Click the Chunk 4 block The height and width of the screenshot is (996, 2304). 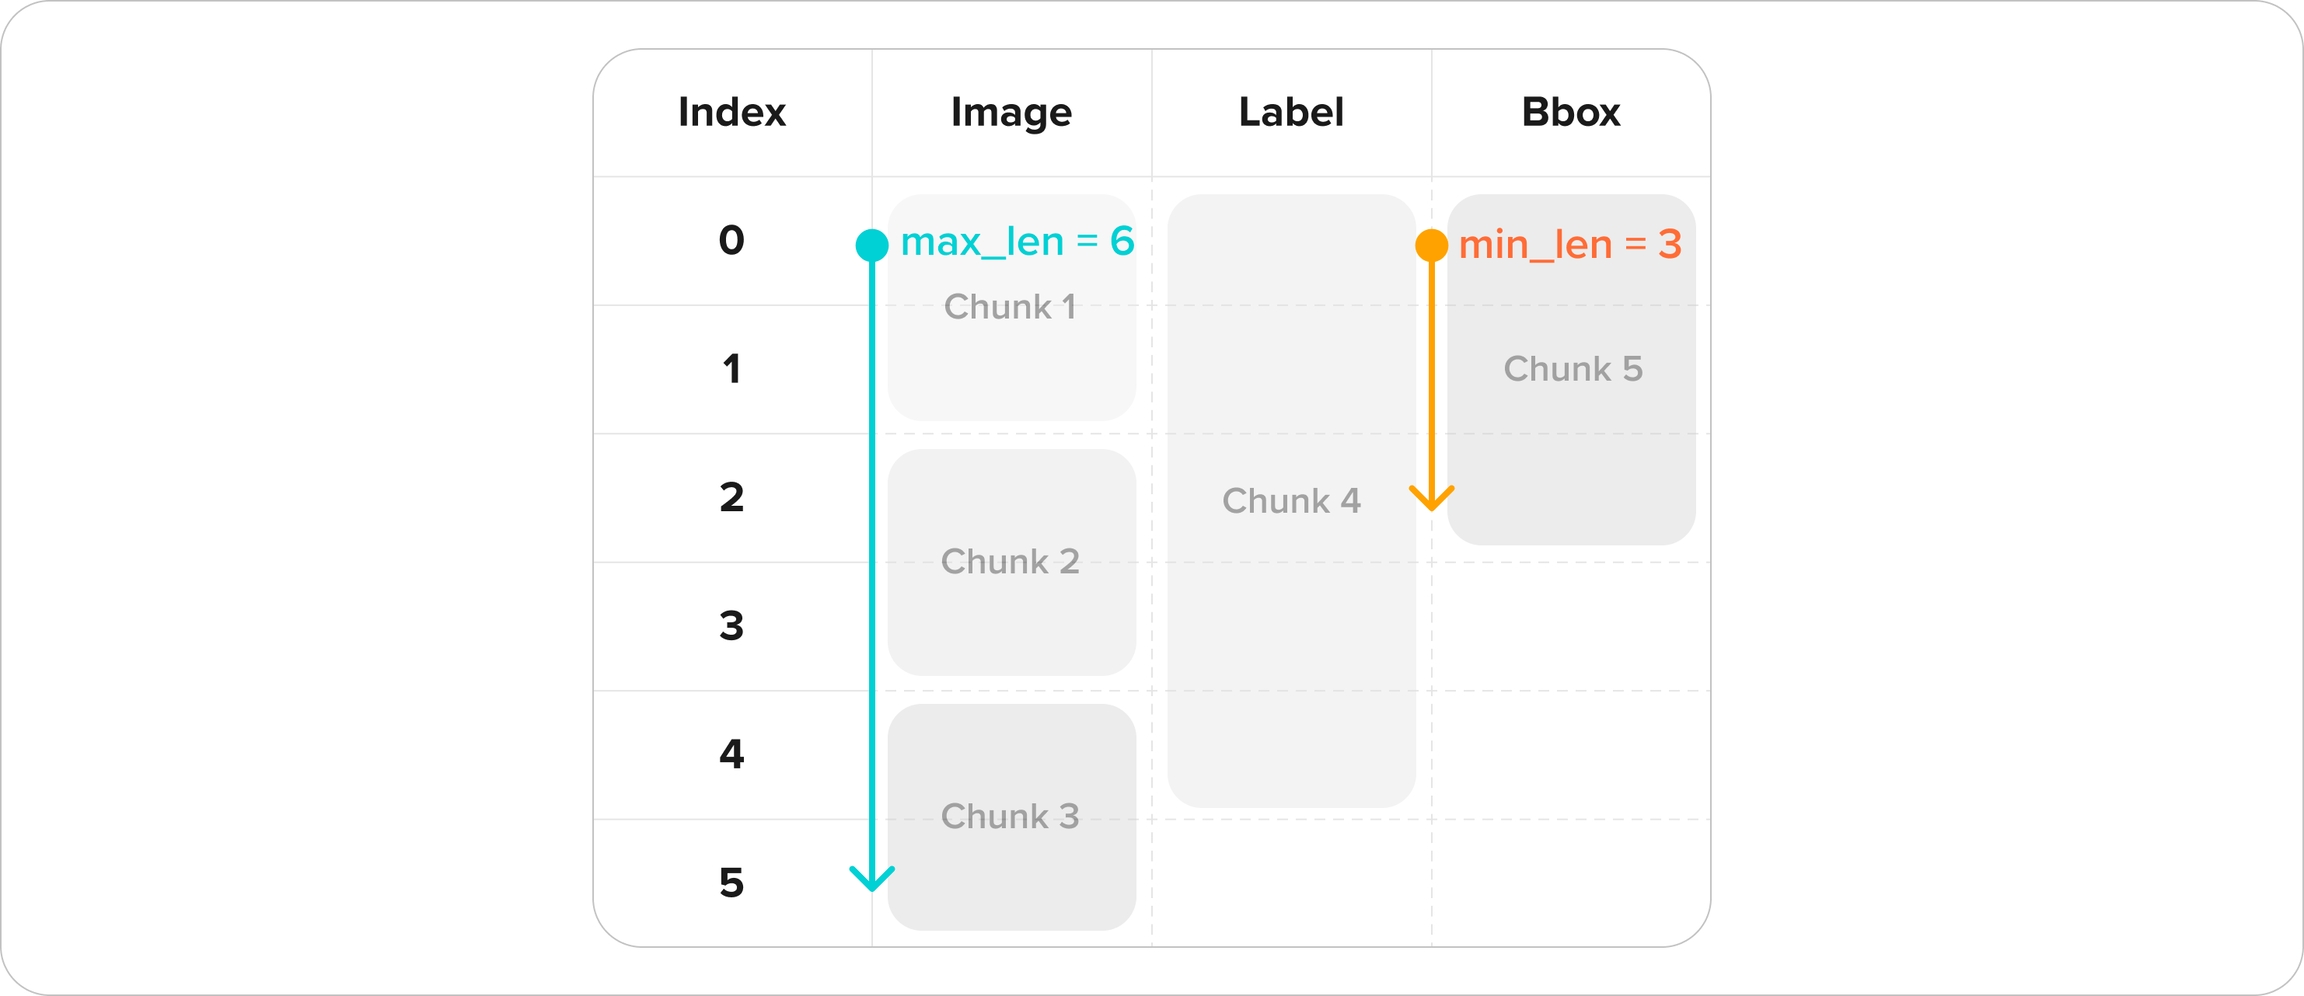[1291, 501]
